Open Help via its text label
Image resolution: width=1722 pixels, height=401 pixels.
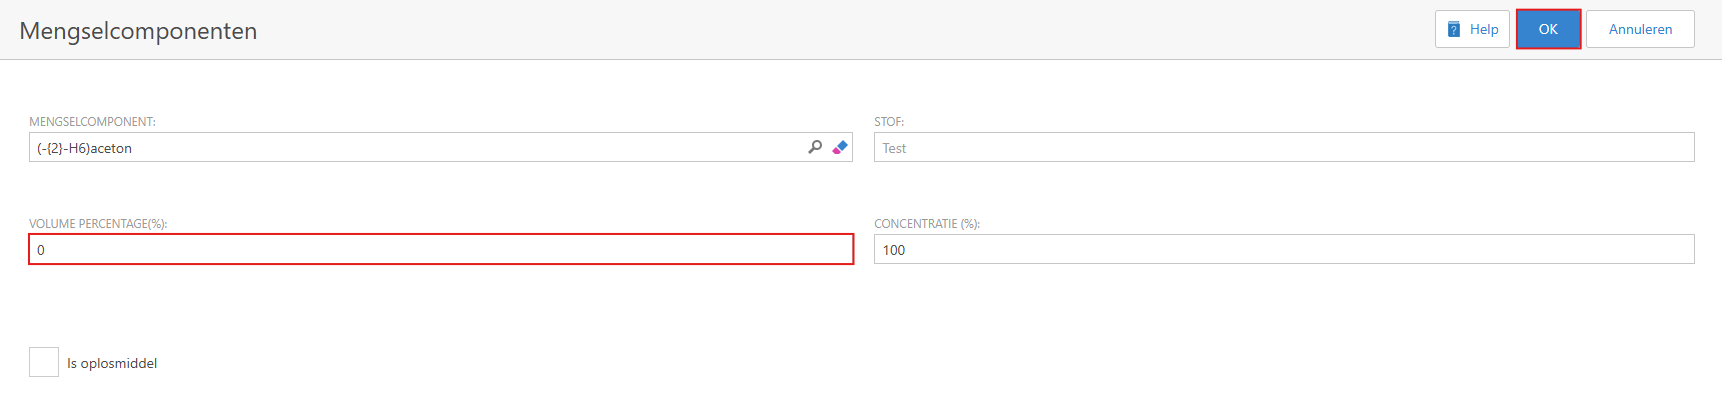[1484, 29]
